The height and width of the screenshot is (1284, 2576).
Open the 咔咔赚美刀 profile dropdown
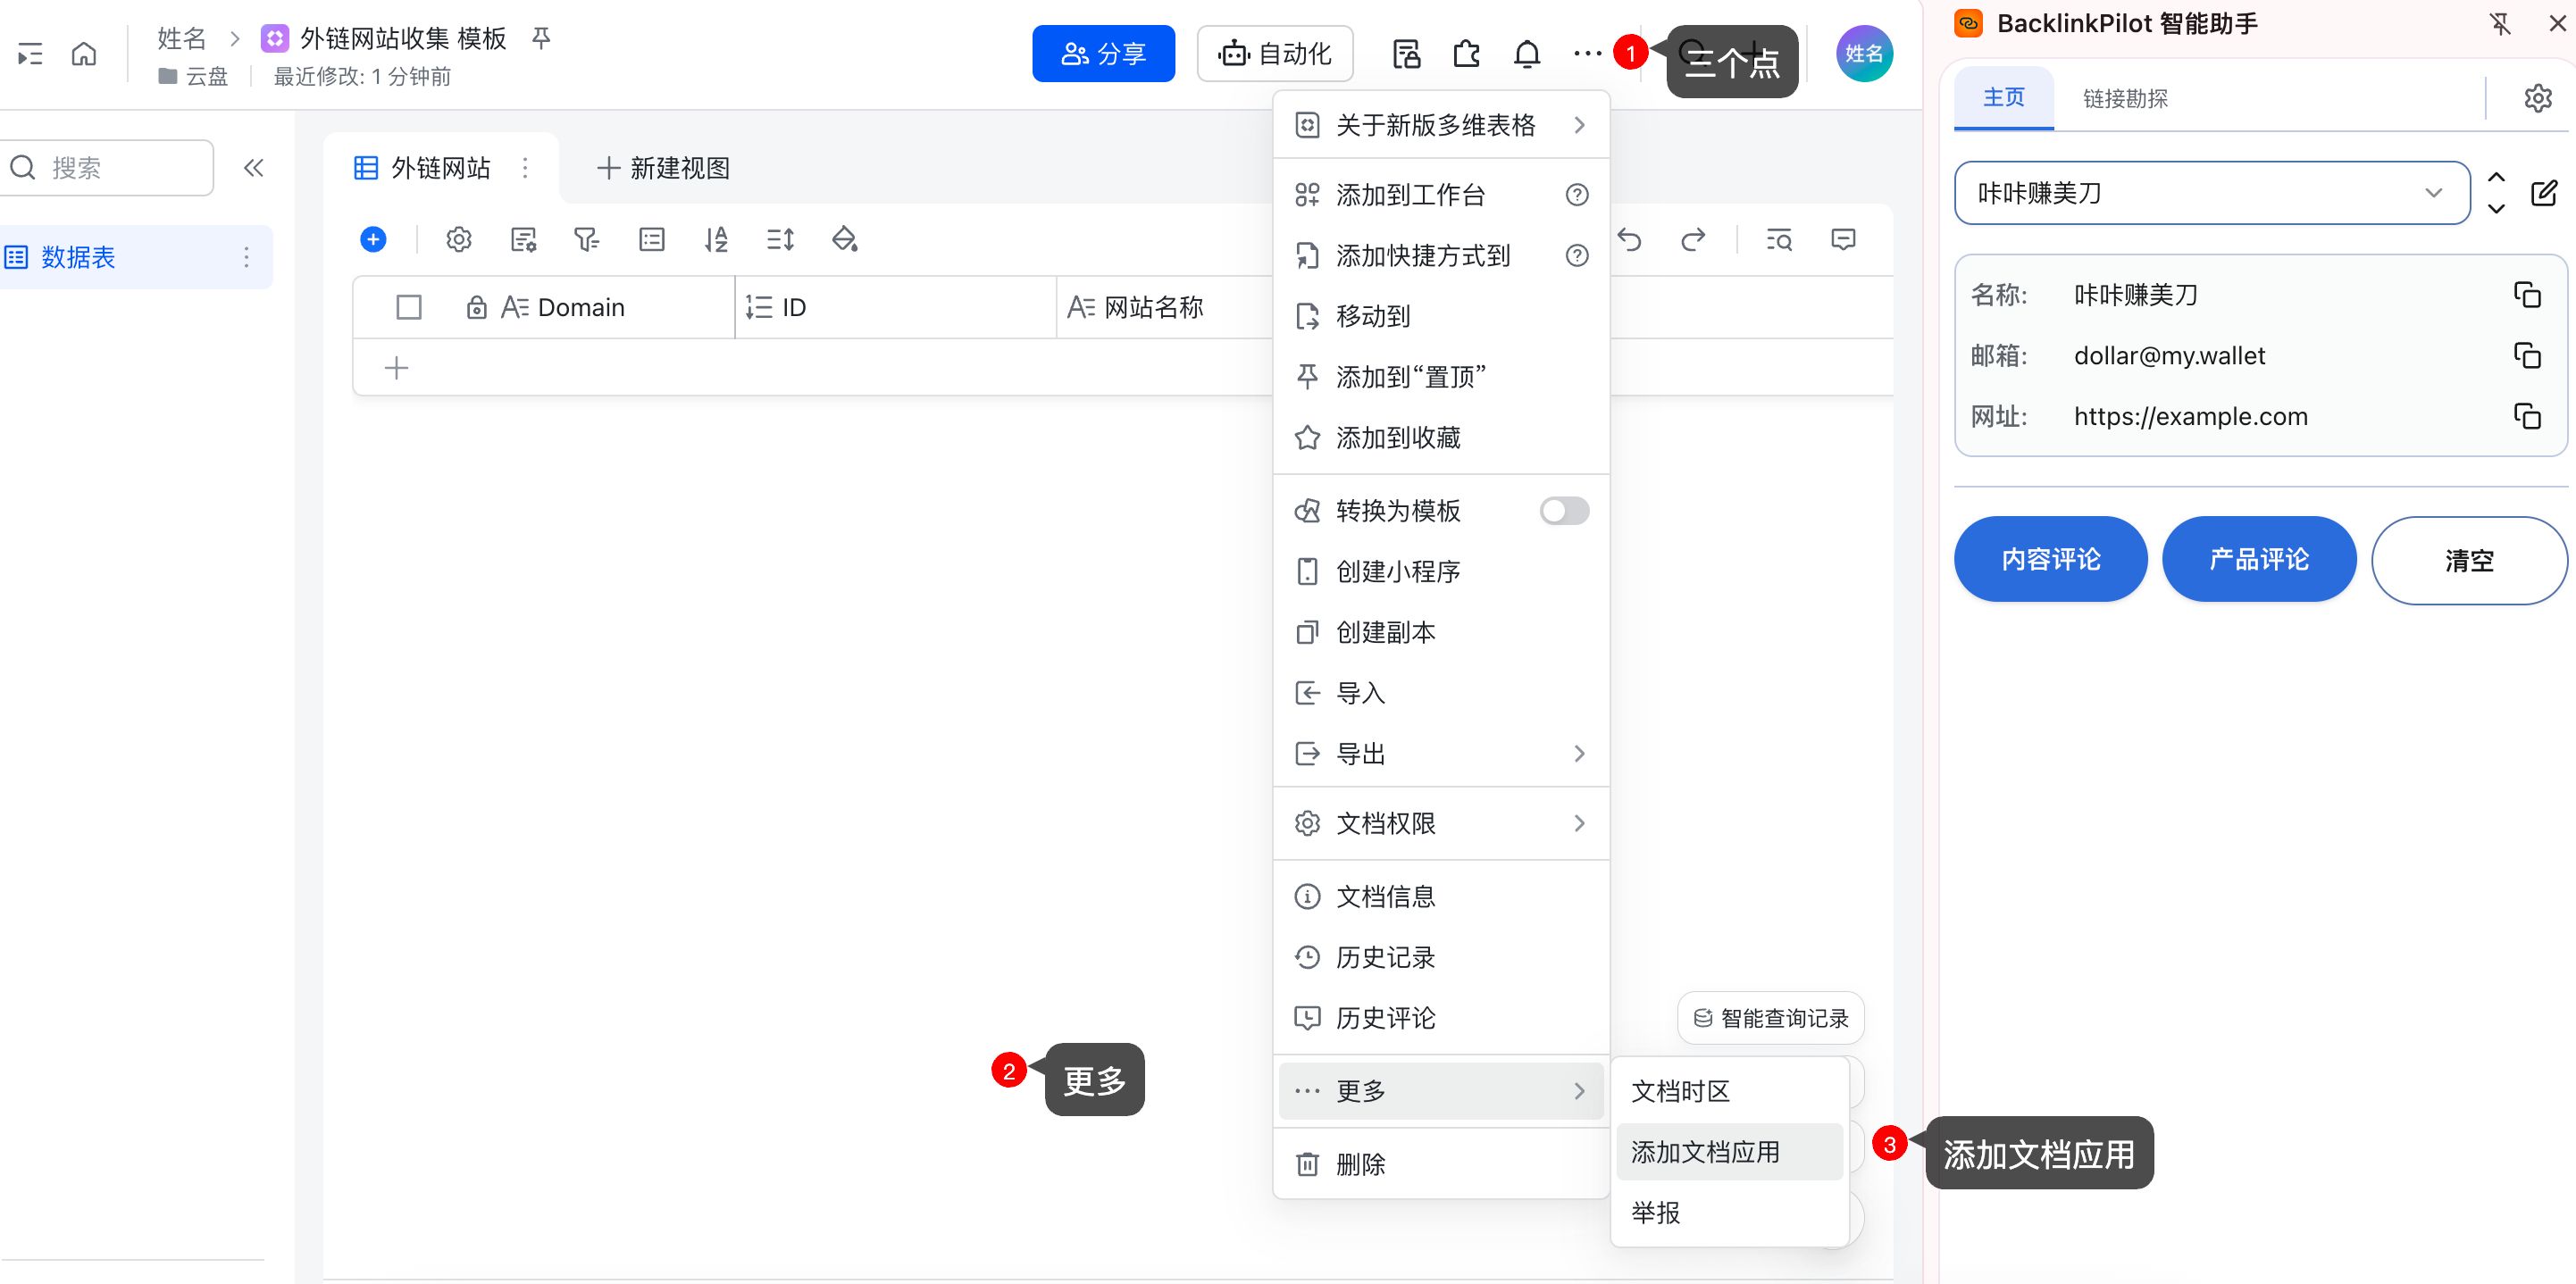[2212, 193]
